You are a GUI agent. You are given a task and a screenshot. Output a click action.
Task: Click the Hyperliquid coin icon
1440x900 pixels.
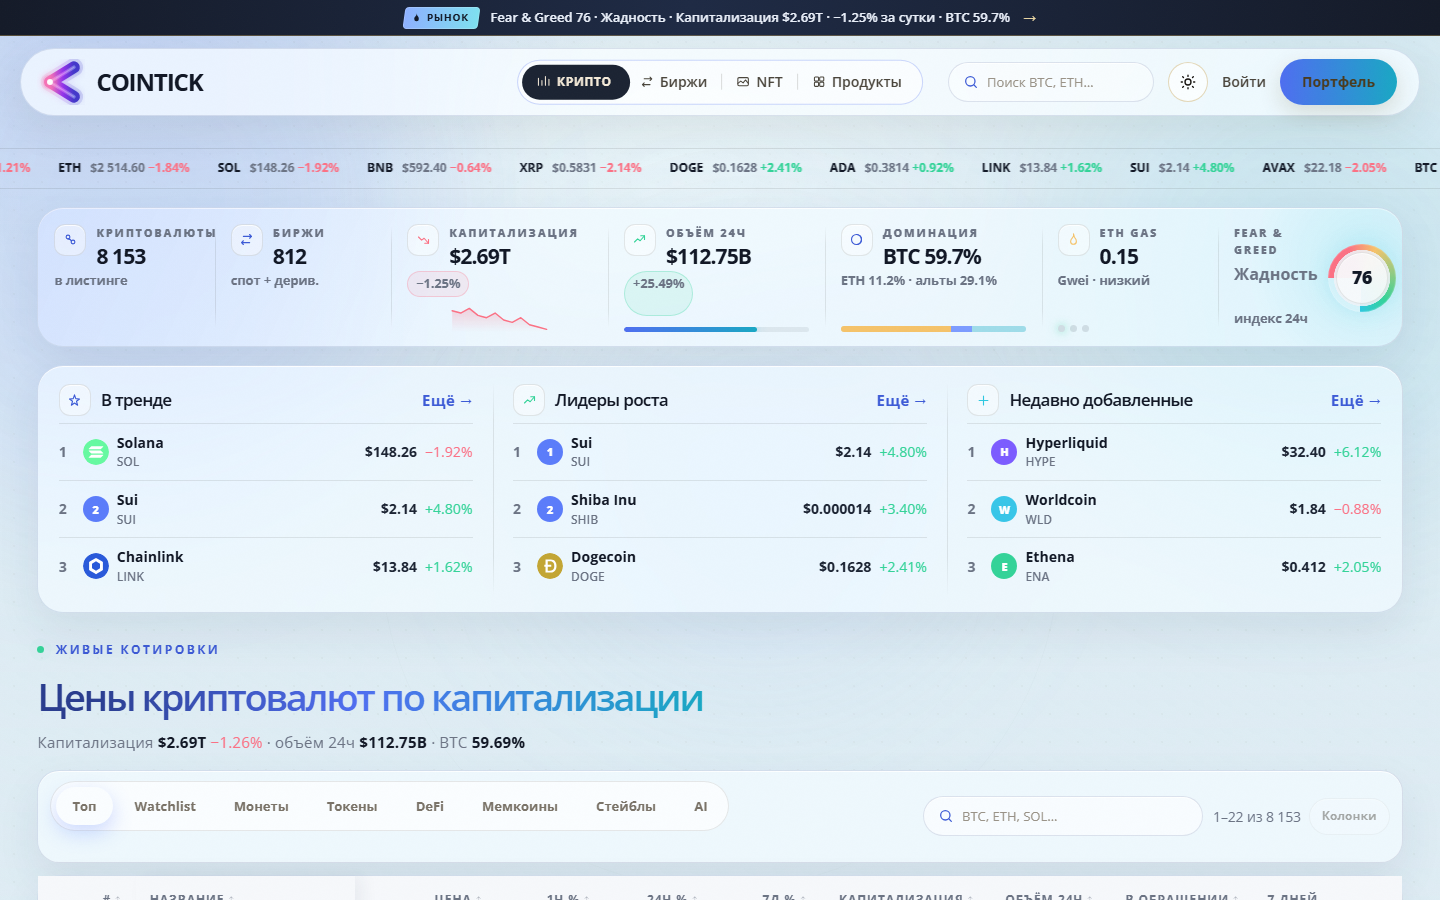click(x=1004, y=452)
